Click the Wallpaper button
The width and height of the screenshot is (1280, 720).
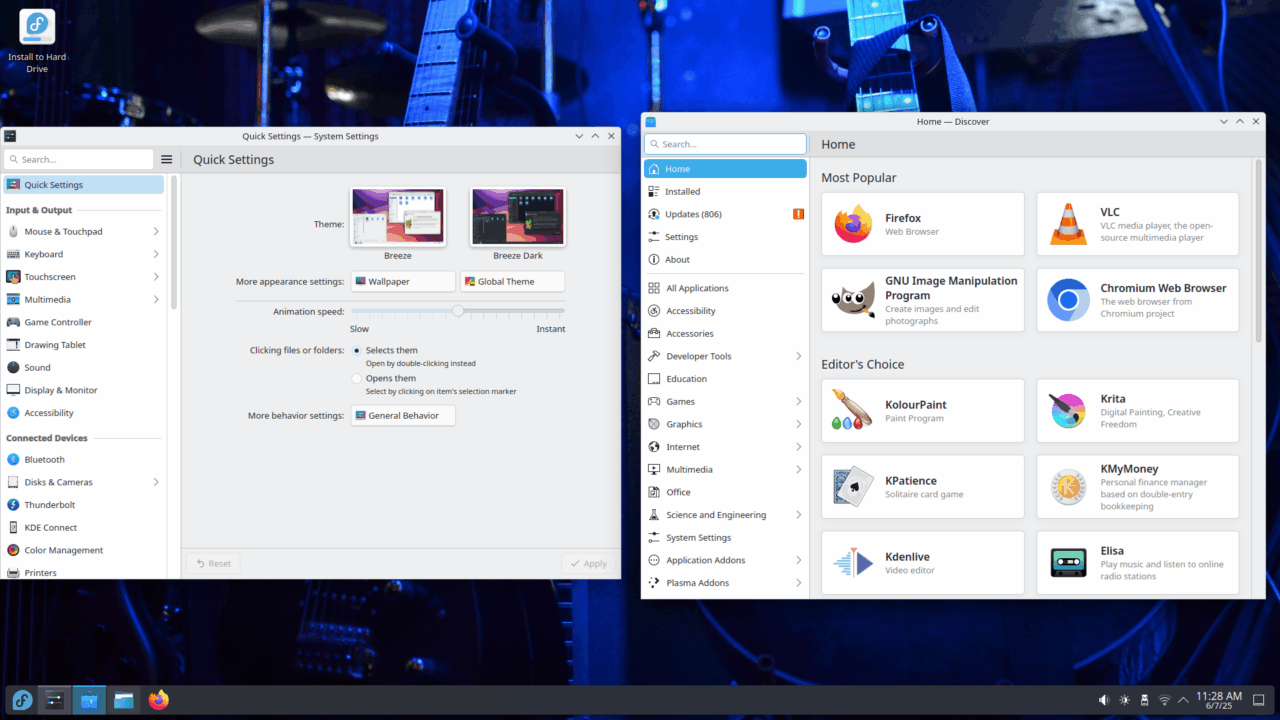[x=402, y=282]
